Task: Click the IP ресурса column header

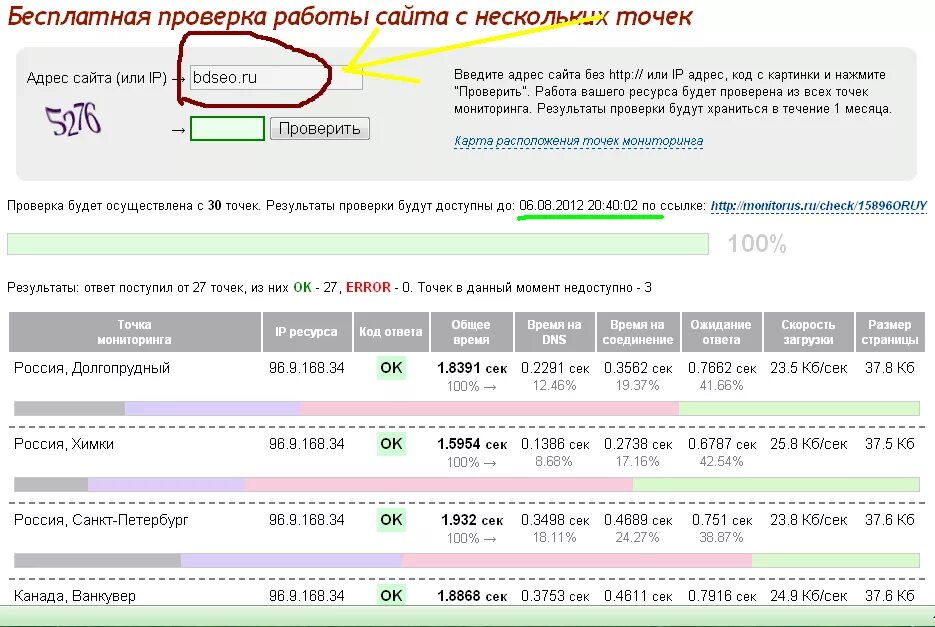Action: click(x=306, y=332)
